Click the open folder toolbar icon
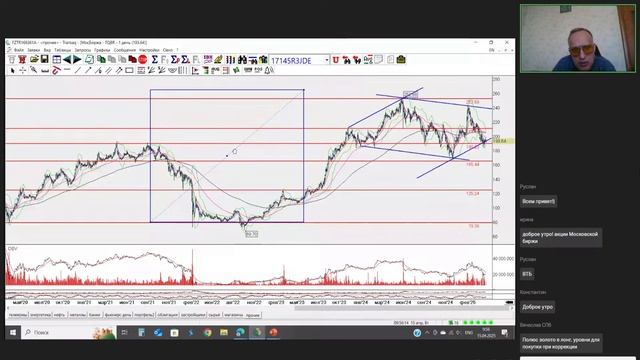640x360 pixels. pos(34,60)
